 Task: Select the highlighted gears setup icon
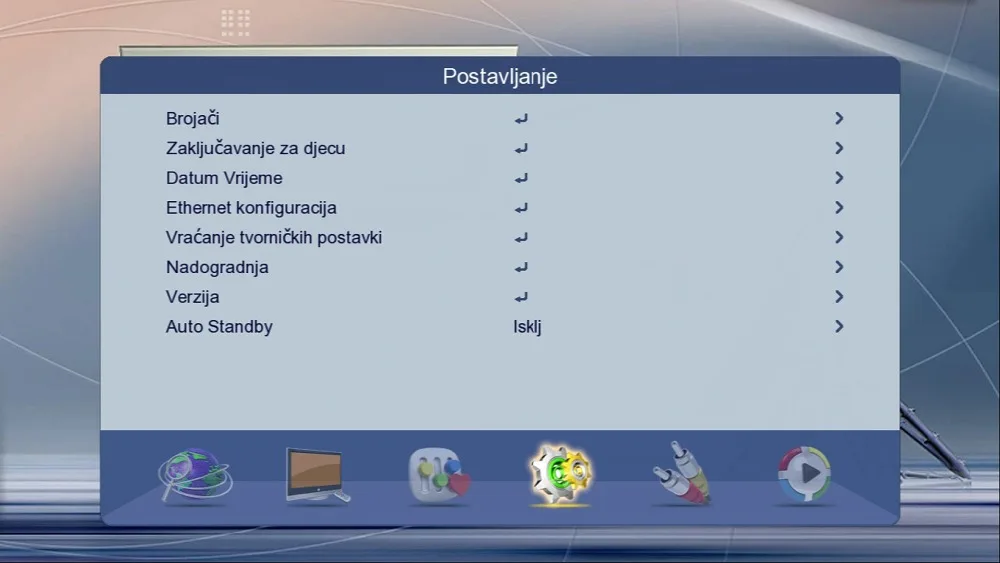(561, 475)
